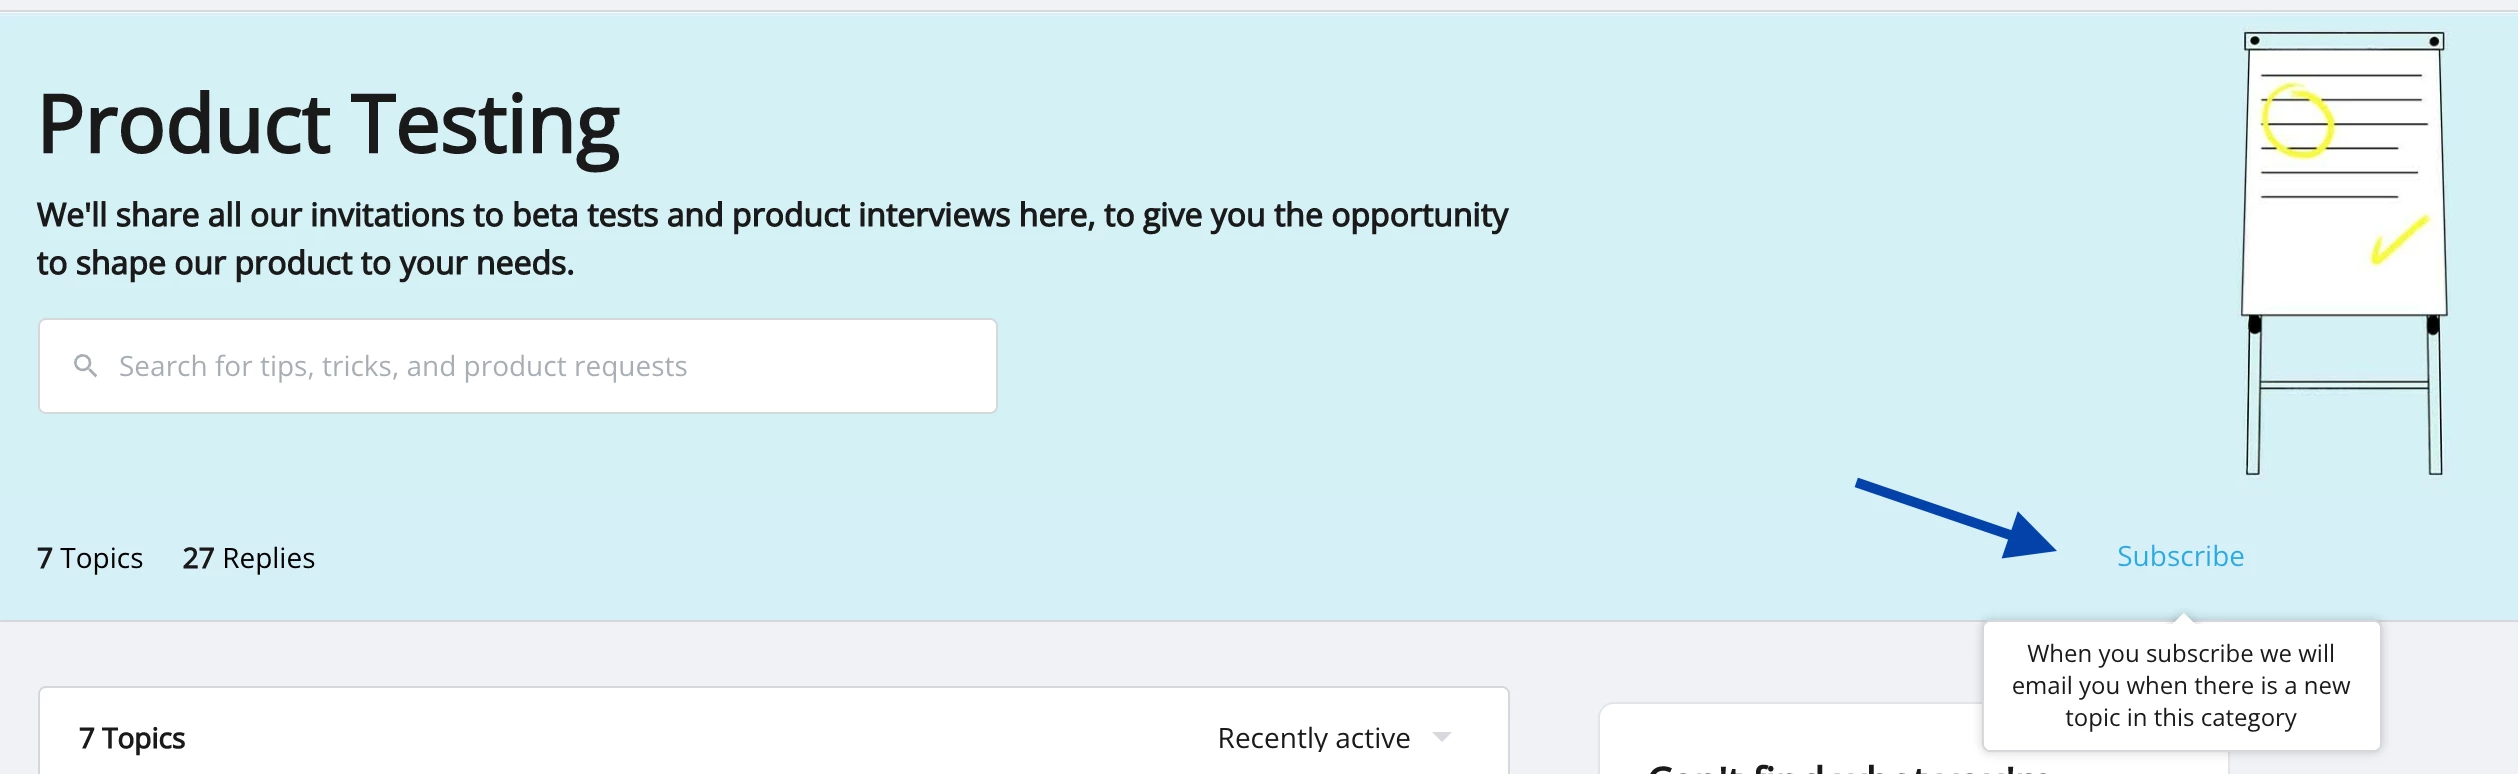2518x774 pixels.
Task: Click the yellow circle drawn on the flipchart
Action: coord(2297,121)
